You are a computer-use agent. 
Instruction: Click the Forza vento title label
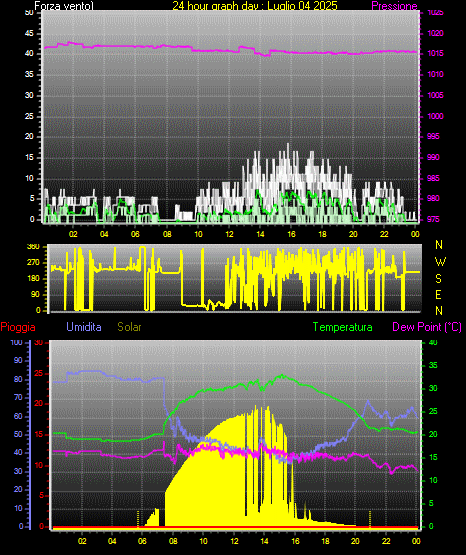pyautogui.click(x=64, y=6)
